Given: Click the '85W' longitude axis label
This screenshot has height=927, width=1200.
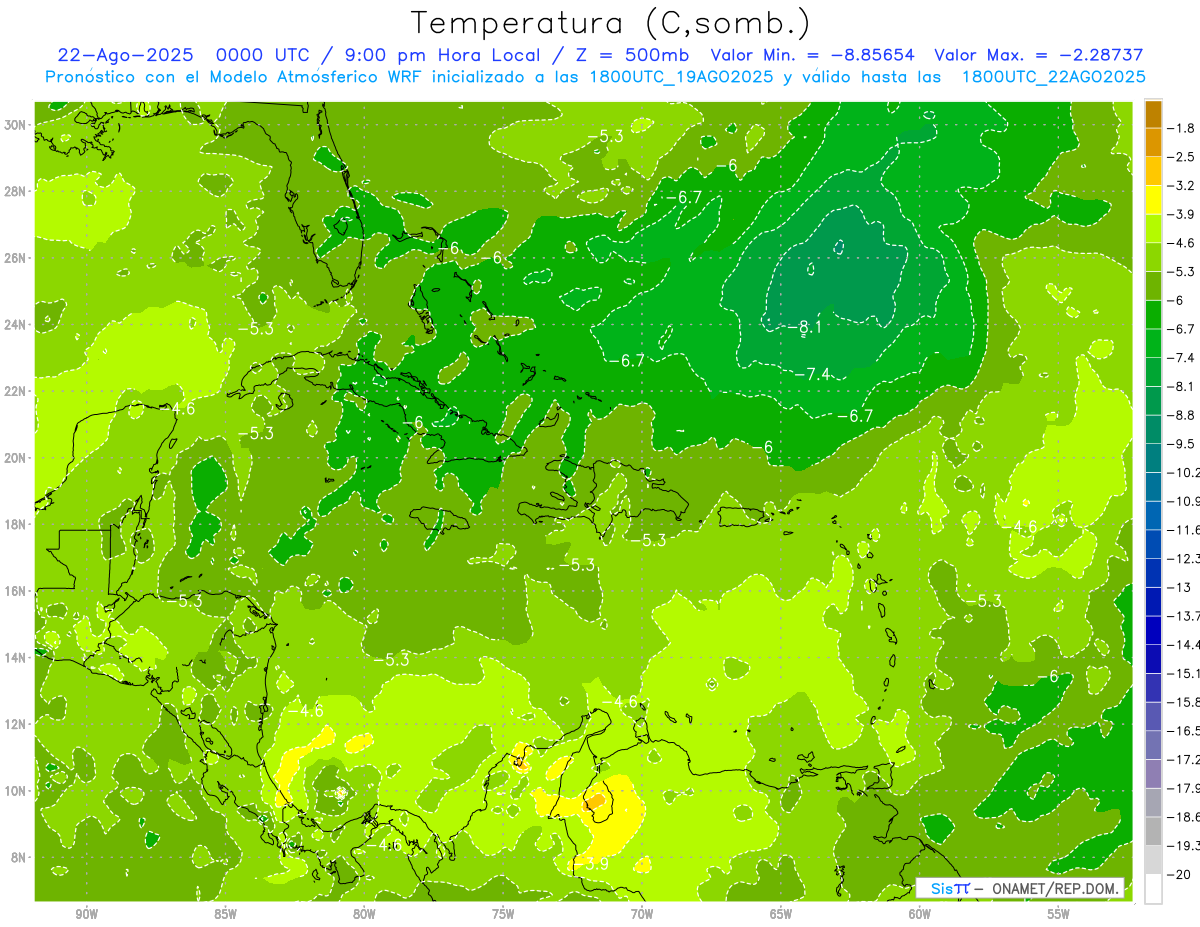Looking at the screenshot, I should 225,914.
